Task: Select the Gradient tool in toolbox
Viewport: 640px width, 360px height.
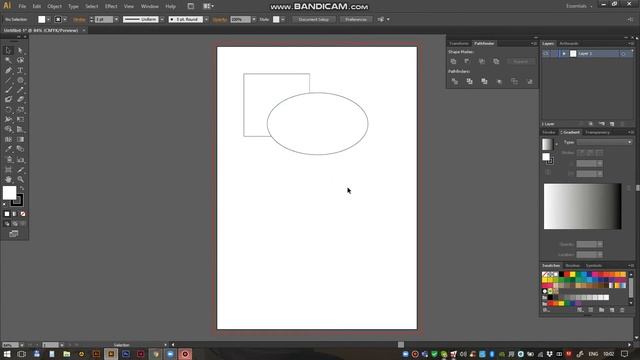Action: [20, 139]
